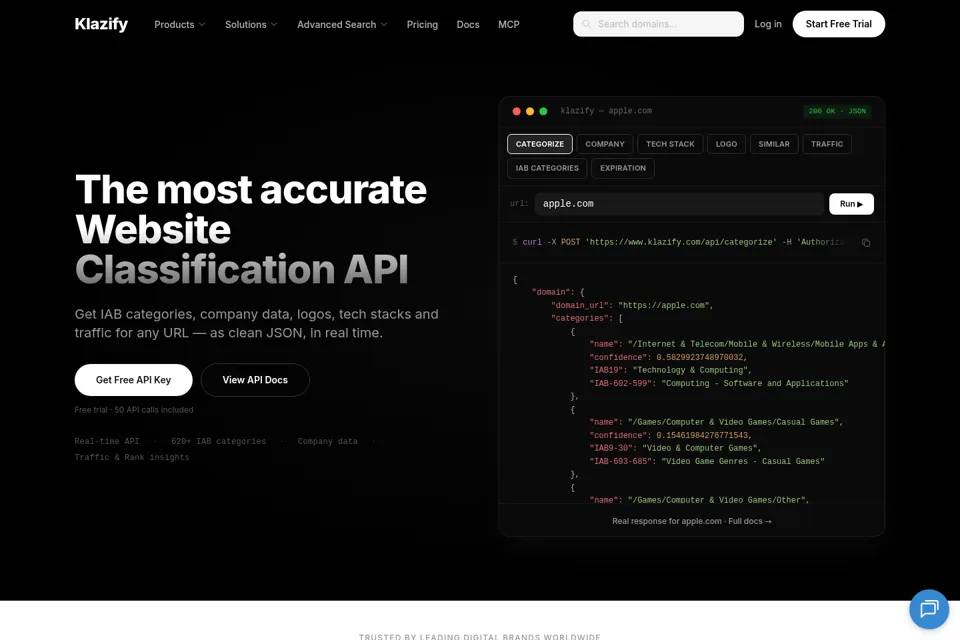Click the "620+ IAB categories" text

219,442
